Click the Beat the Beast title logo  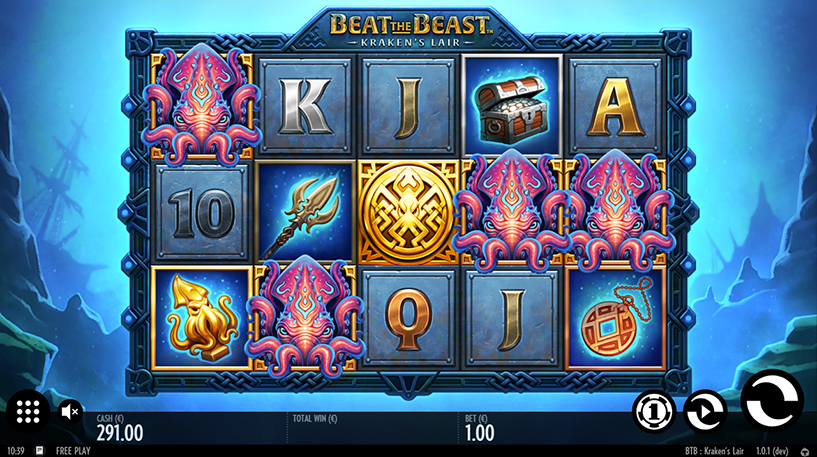(411, 29)
